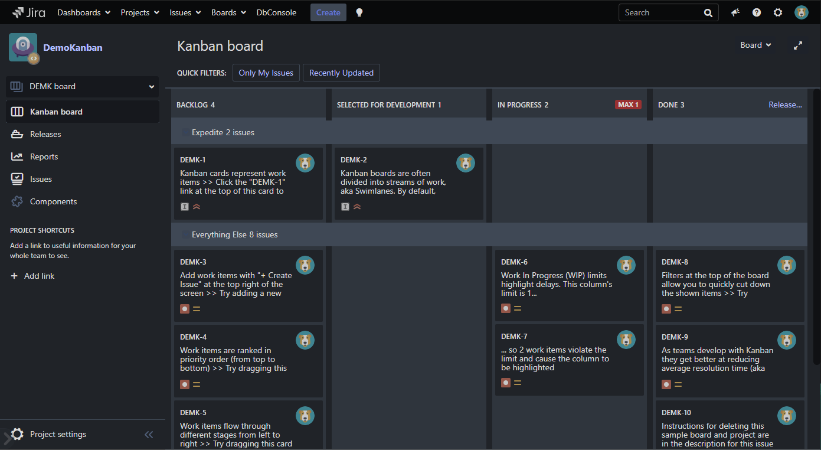Collapse the Expedite swimlane
The image size is (821, 450).
[x=184, y=133]
